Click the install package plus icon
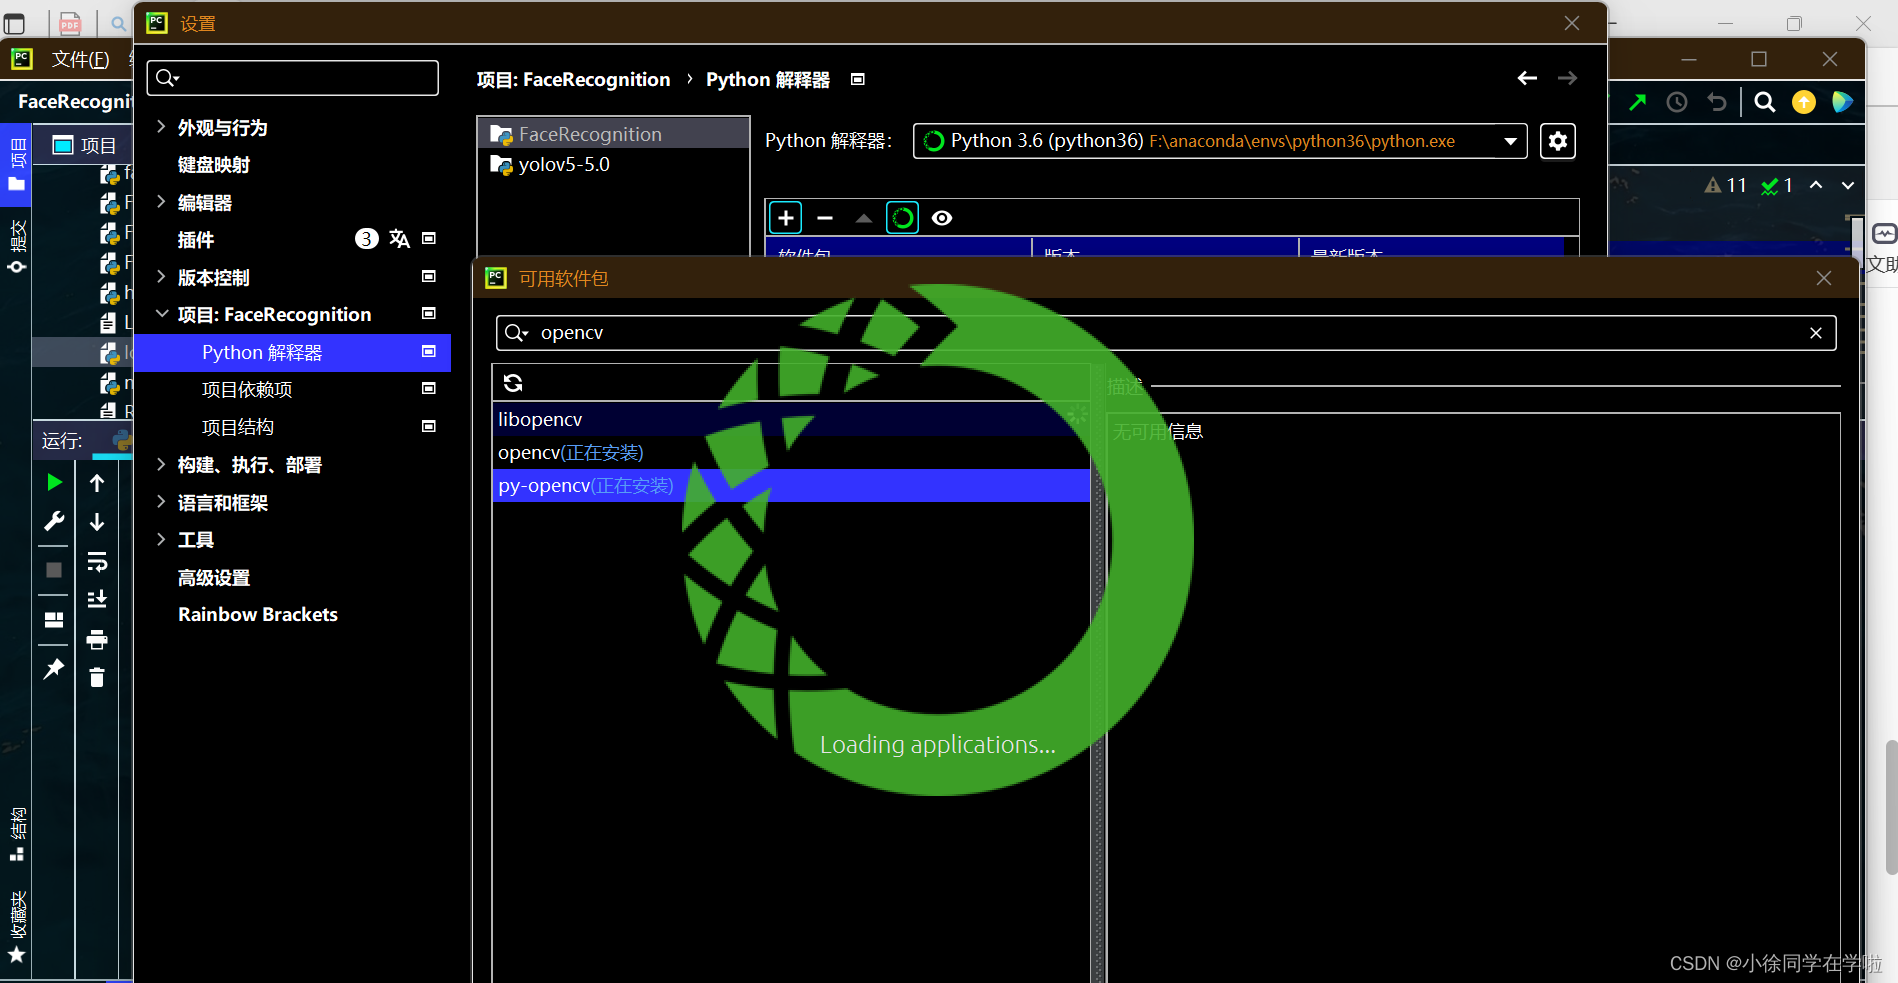Image resolution: width=1898 pixels, height=983 pixels. click(x=786, y=218)
